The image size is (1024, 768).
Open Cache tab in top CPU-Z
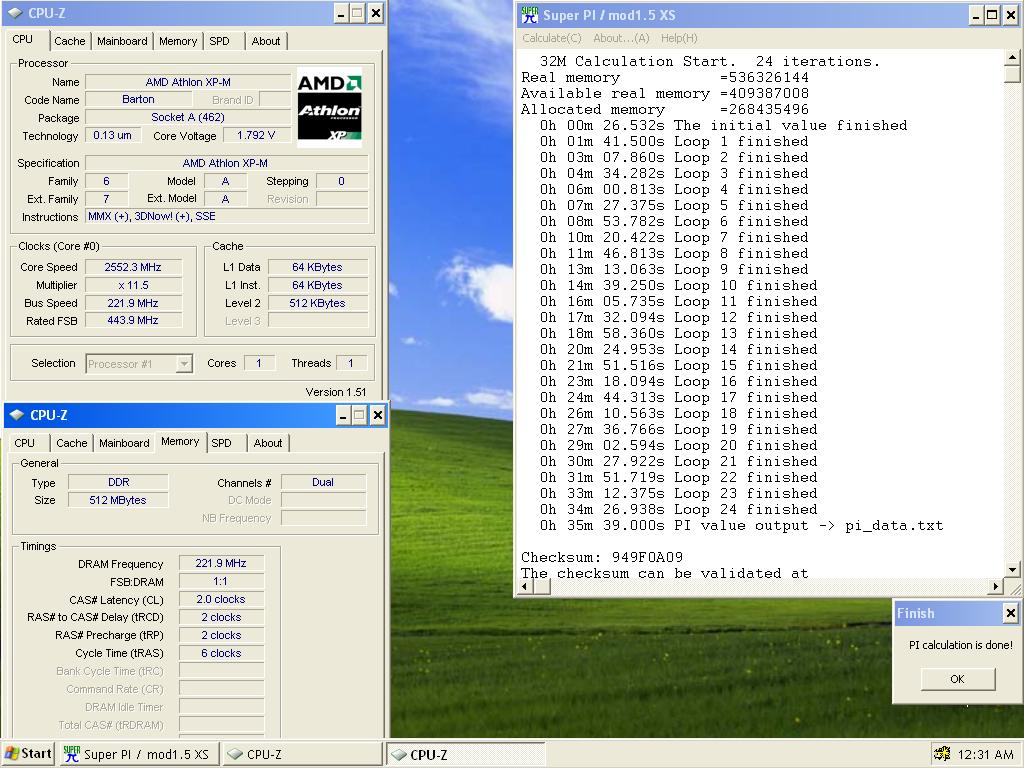(70, 41)
